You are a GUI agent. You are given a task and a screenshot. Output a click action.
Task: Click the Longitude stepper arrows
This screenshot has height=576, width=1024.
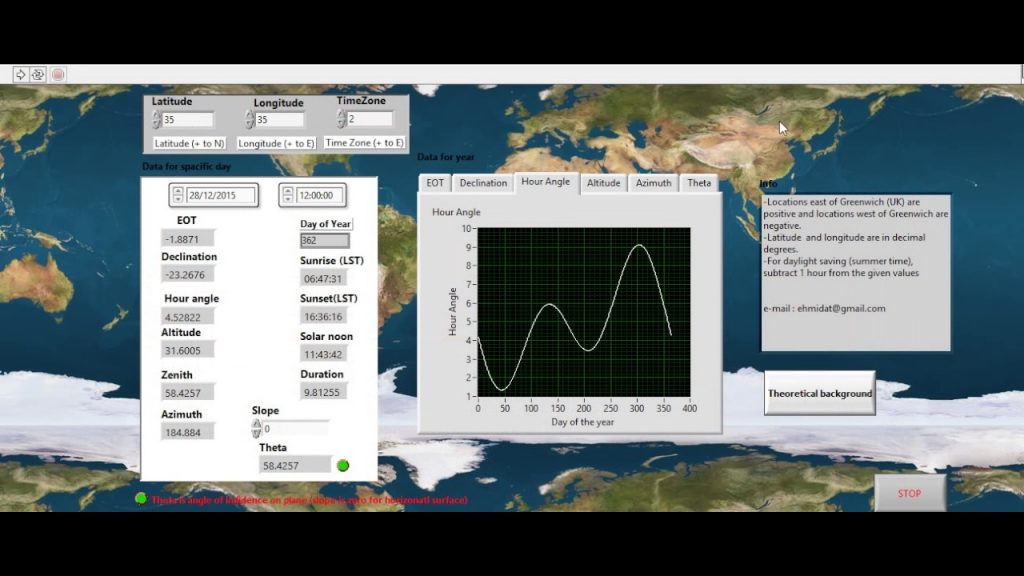click(249, 120)
